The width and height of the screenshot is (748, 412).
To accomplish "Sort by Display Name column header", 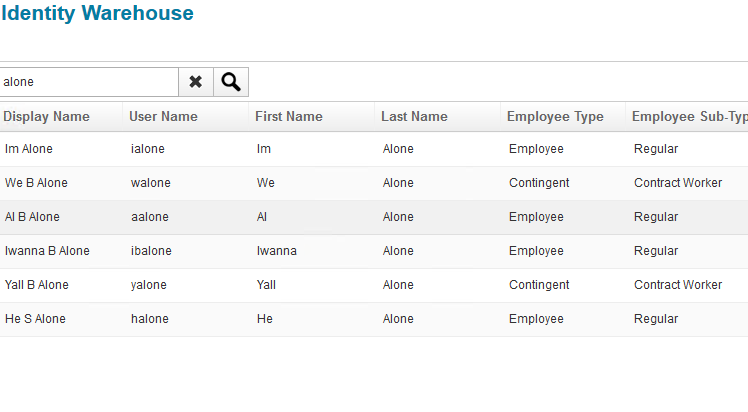I will point(47,117).
